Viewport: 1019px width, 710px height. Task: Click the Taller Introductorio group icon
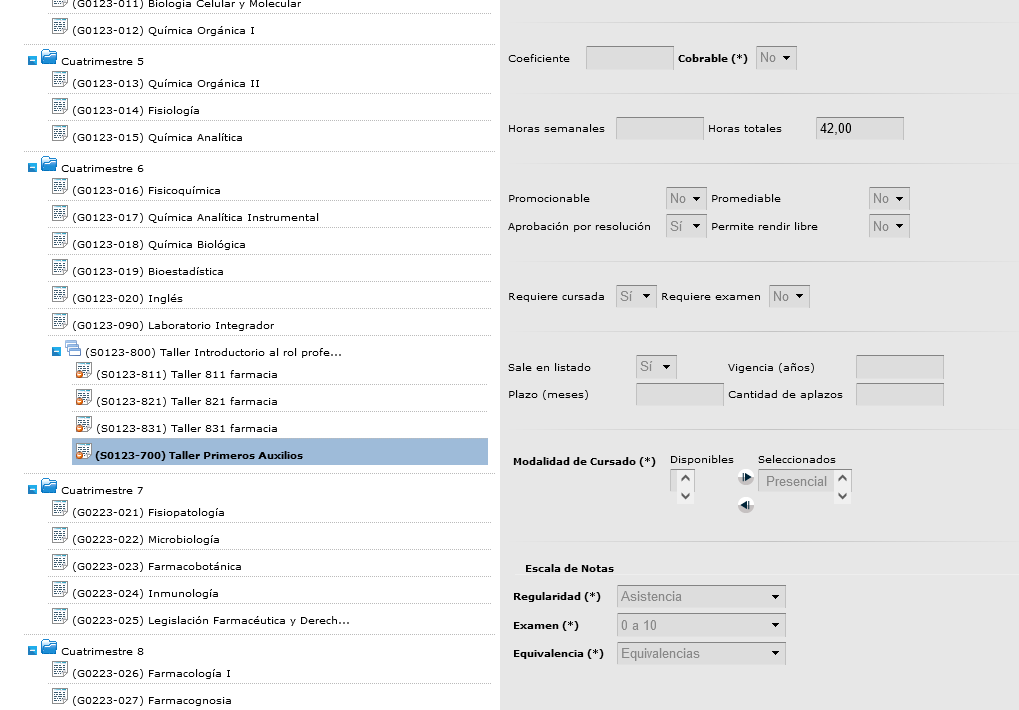point(73,348)
